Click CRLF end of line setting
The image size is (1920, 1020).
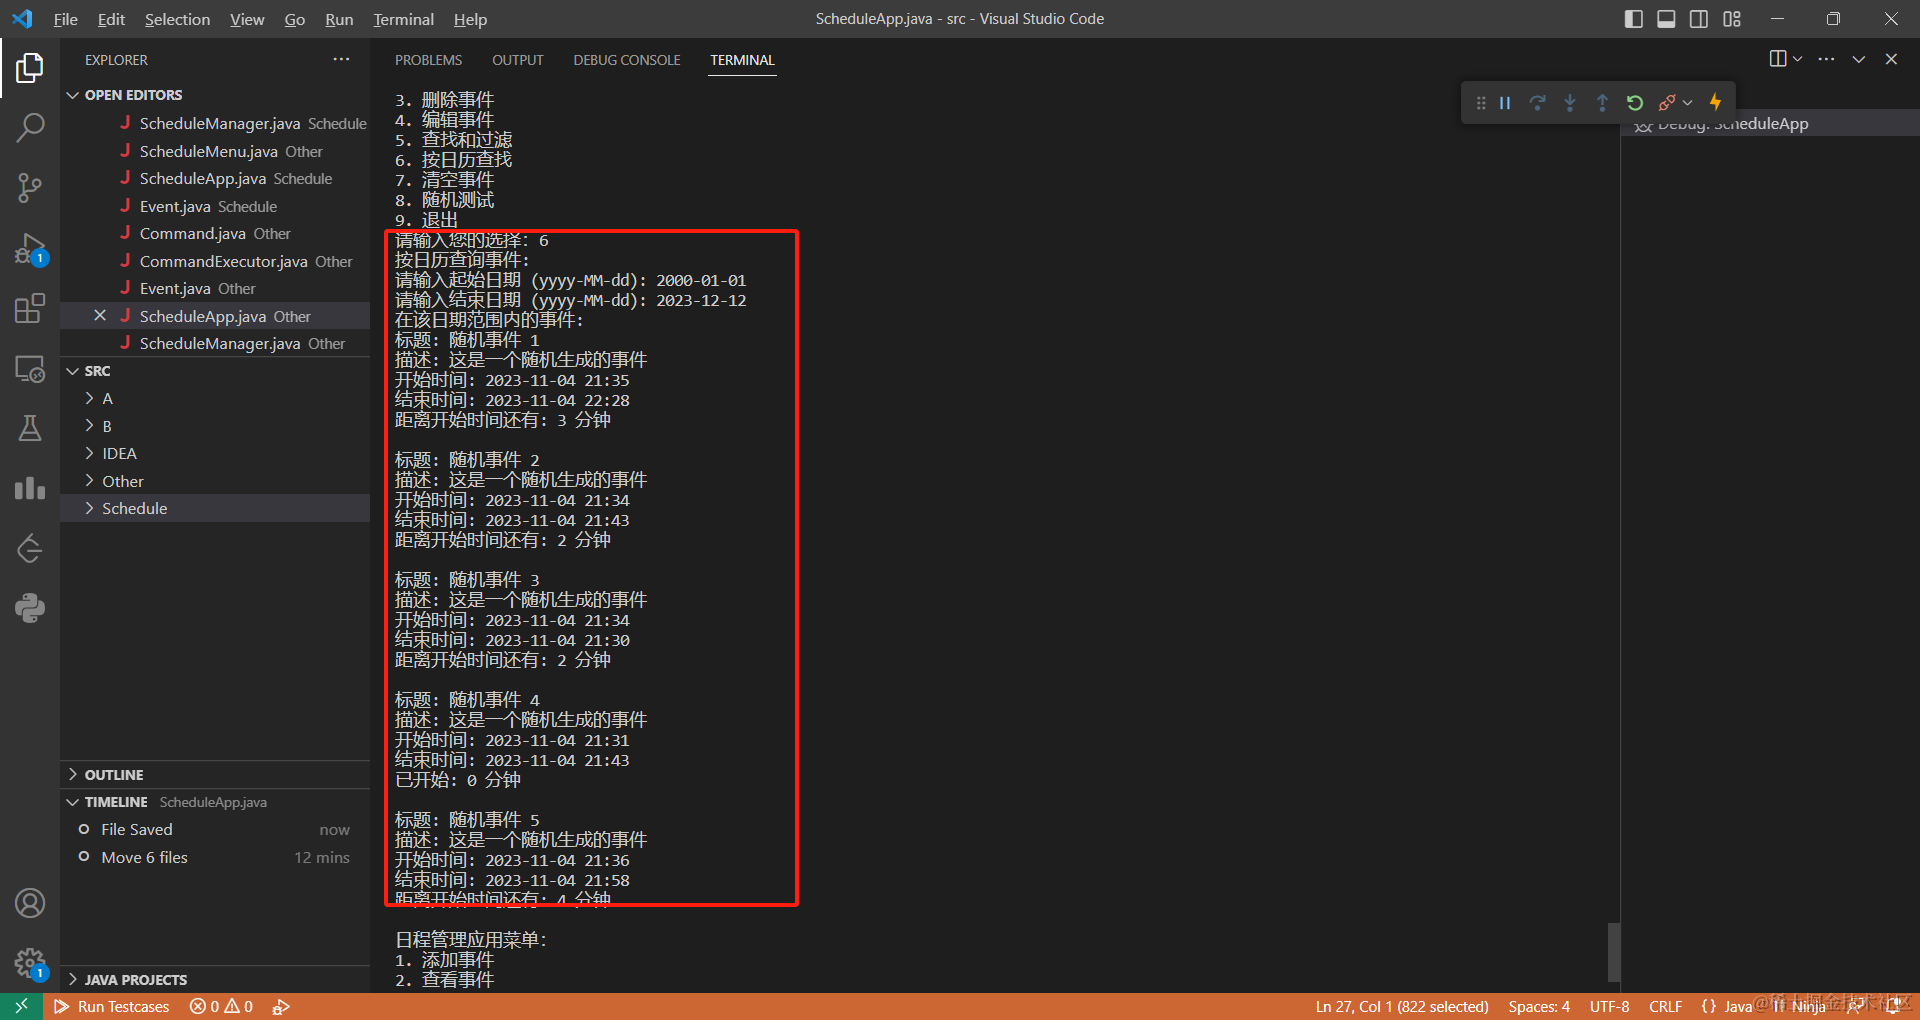(x=1665, y=1006)
